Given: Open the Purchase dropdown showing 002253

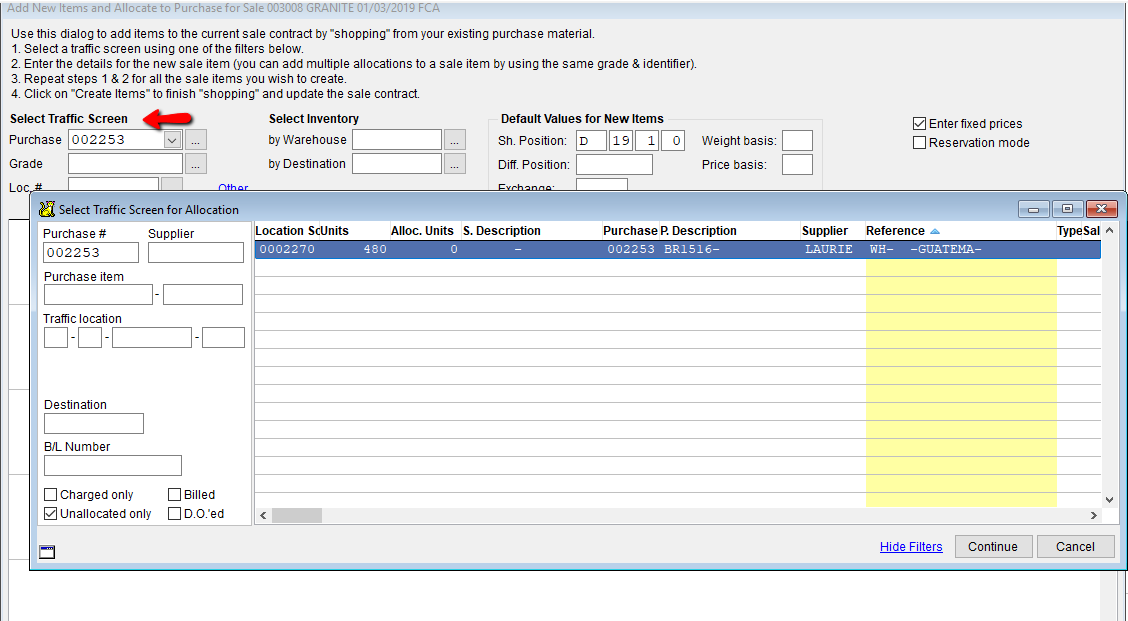Looking at the screenshot, I should pyautogui.click(x=172, y=140).
